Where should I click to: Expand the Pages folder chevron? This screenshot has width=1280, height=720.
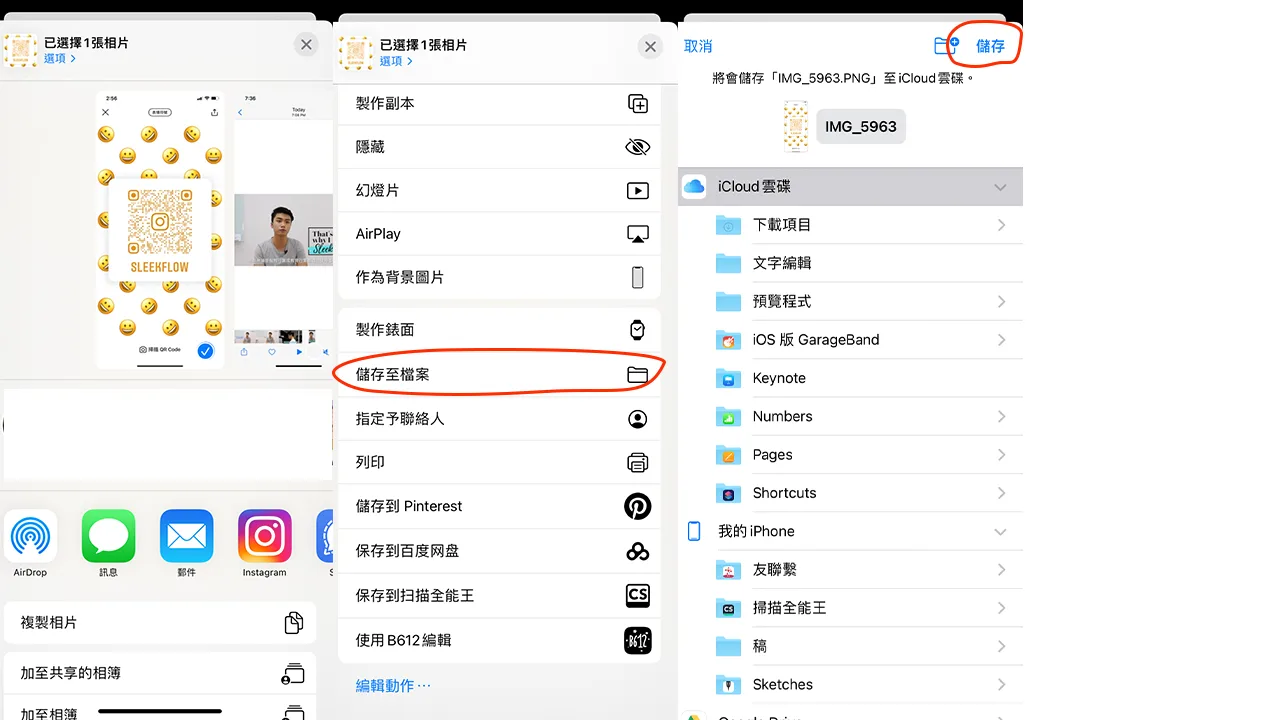(x=1001, y=455)
